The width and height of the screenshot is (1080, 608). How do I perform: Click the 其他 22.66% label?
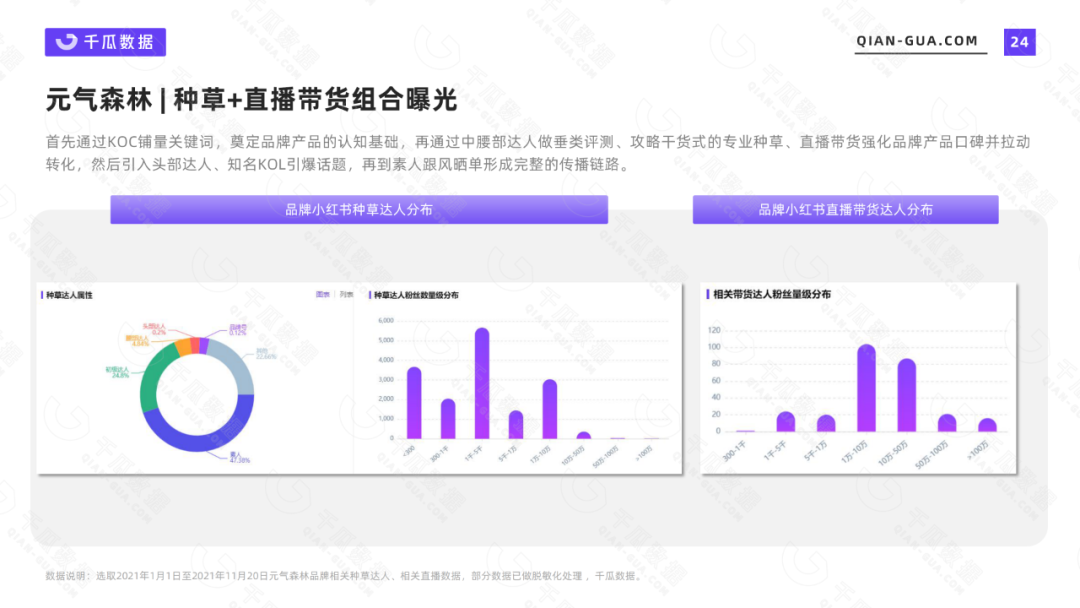(266, 354)
